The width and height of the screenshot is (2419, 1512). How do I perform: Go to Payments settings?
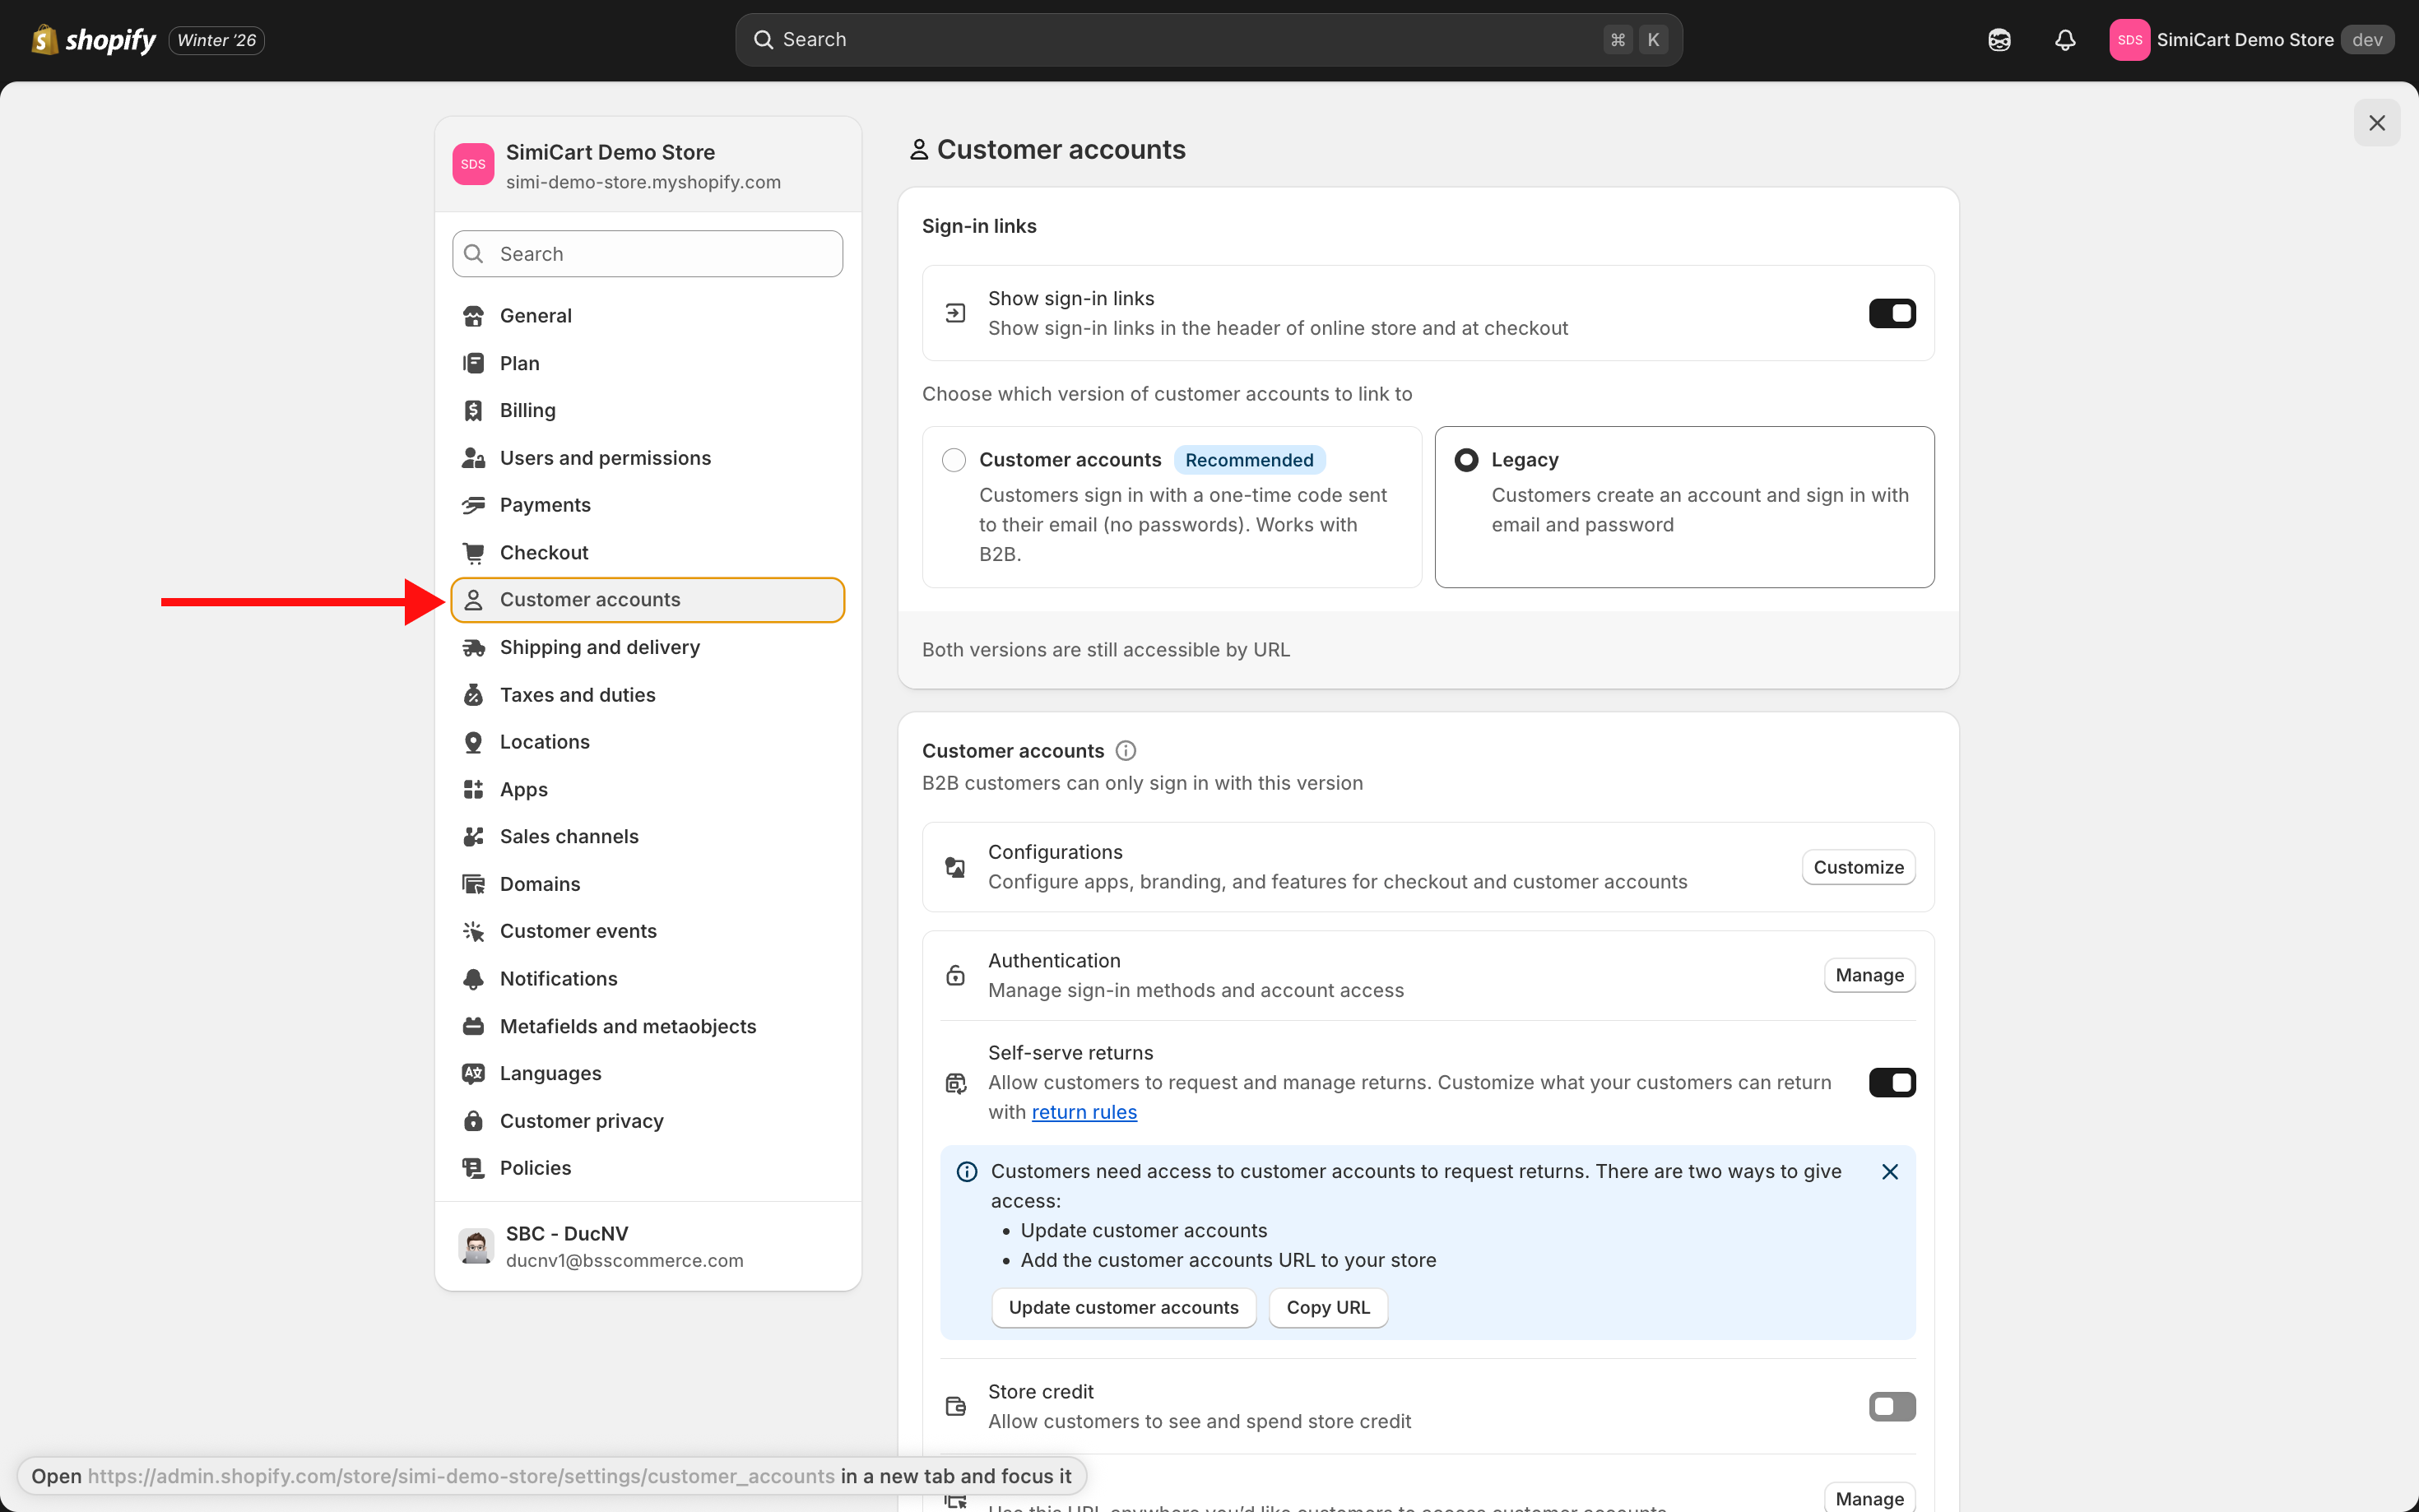point(544,505)
